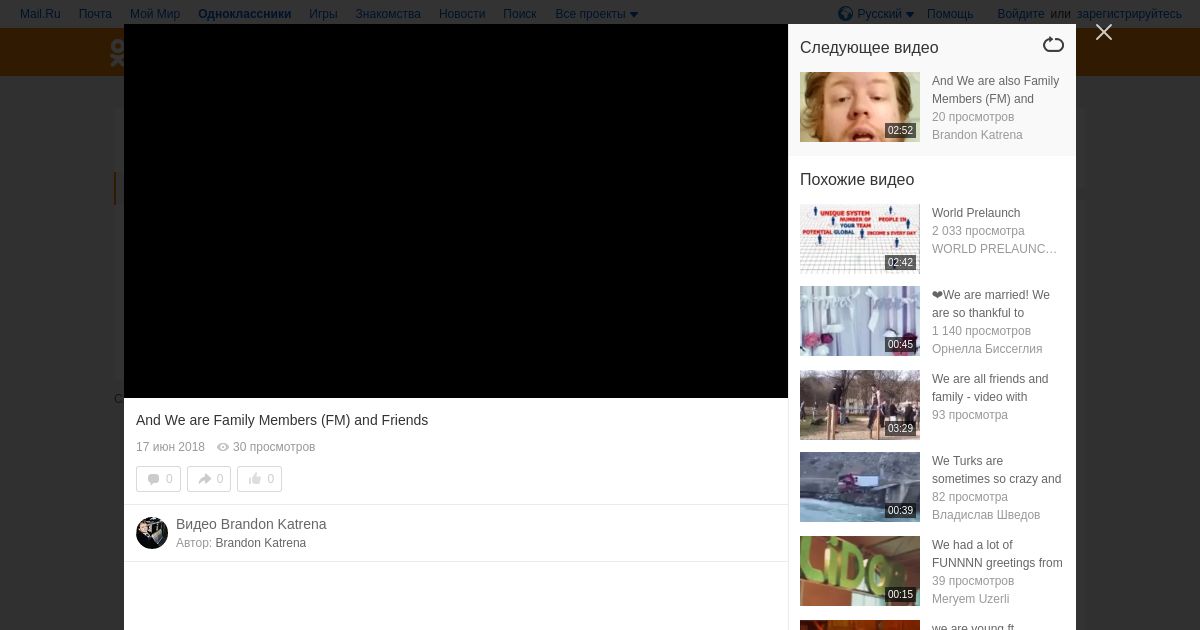Screen dimensions: 1200x630
Task: Select Одноклассники in top bar
Action: (x=244, y=14)
